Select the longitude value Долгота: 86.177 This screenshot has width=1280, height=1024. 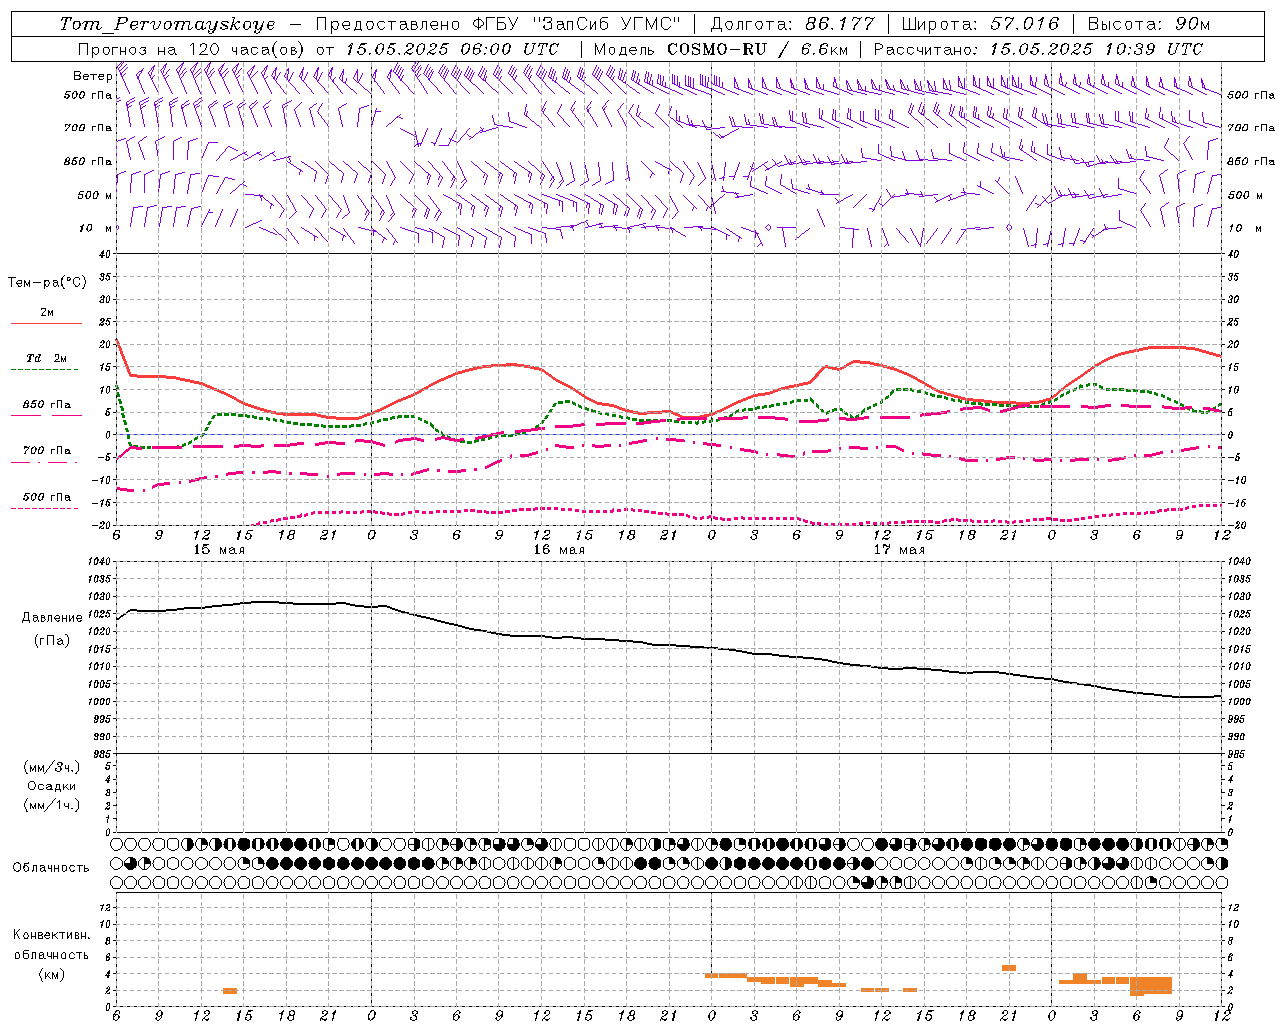[792, 24]
